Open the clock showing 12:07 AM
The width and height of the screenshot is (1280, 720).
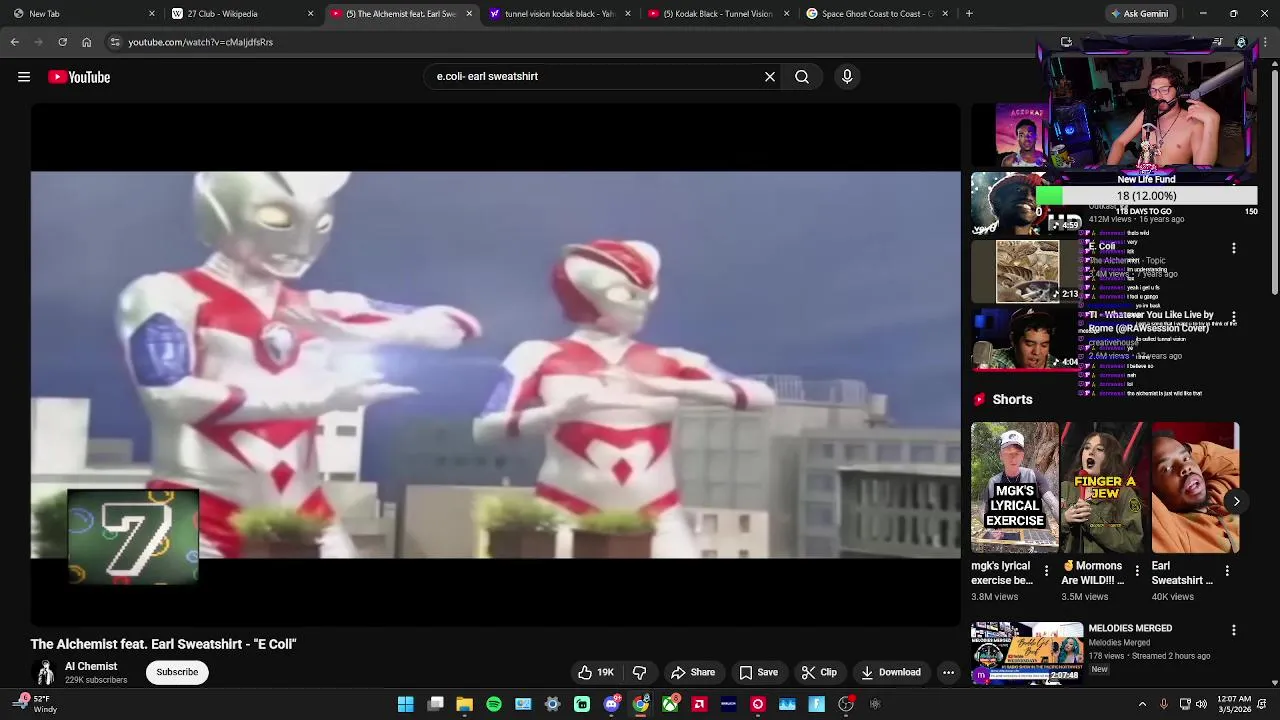[1234, 704]
